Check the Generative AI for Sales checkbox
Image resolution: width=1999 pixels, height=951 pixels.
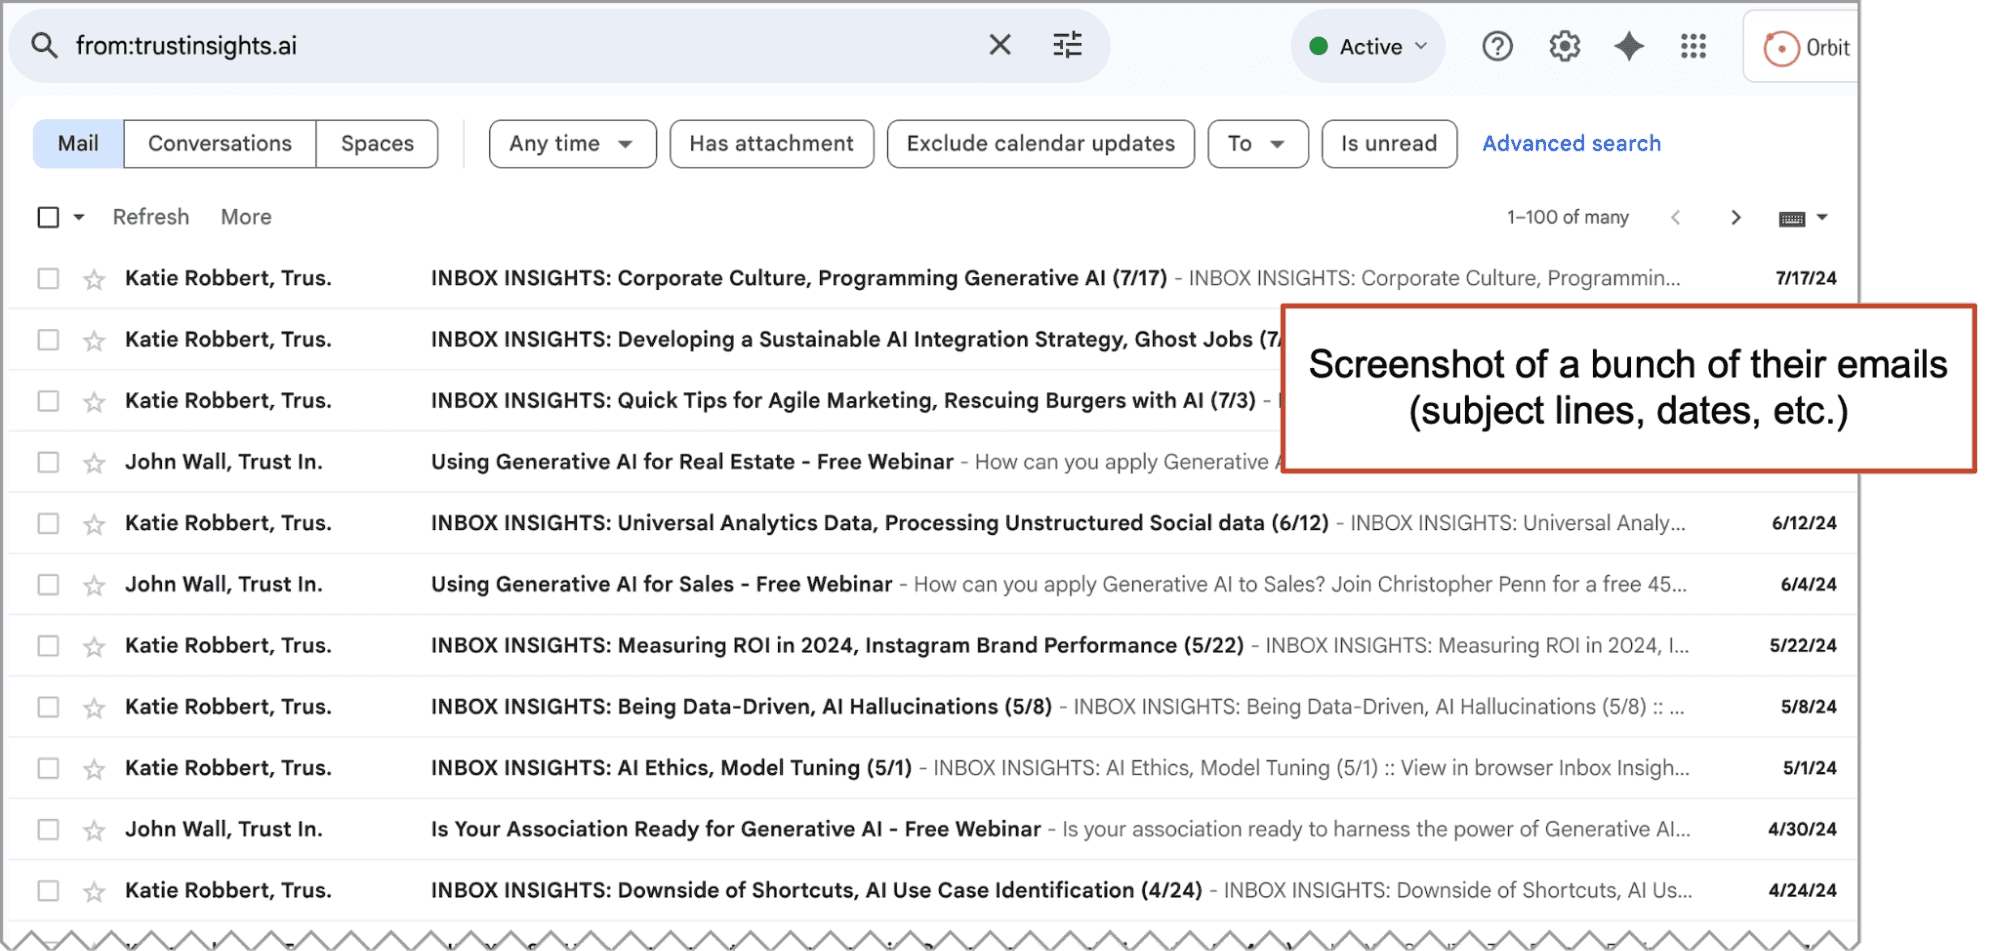[x=48, y=584]
